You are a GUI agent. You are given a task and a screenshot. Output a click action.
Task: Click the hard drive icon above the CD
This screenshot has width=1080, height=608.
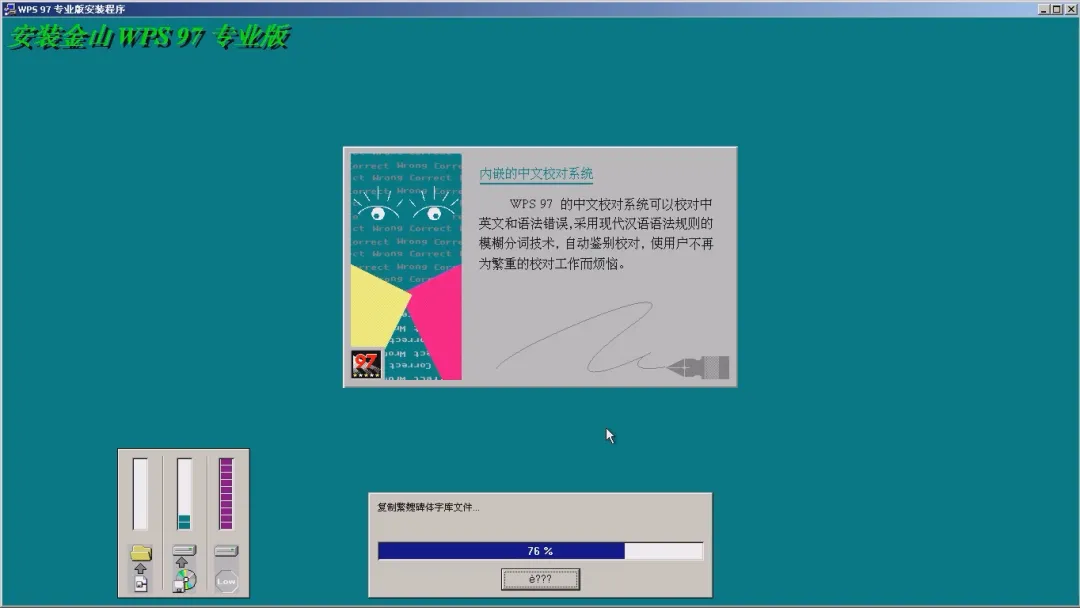(184, 550)
